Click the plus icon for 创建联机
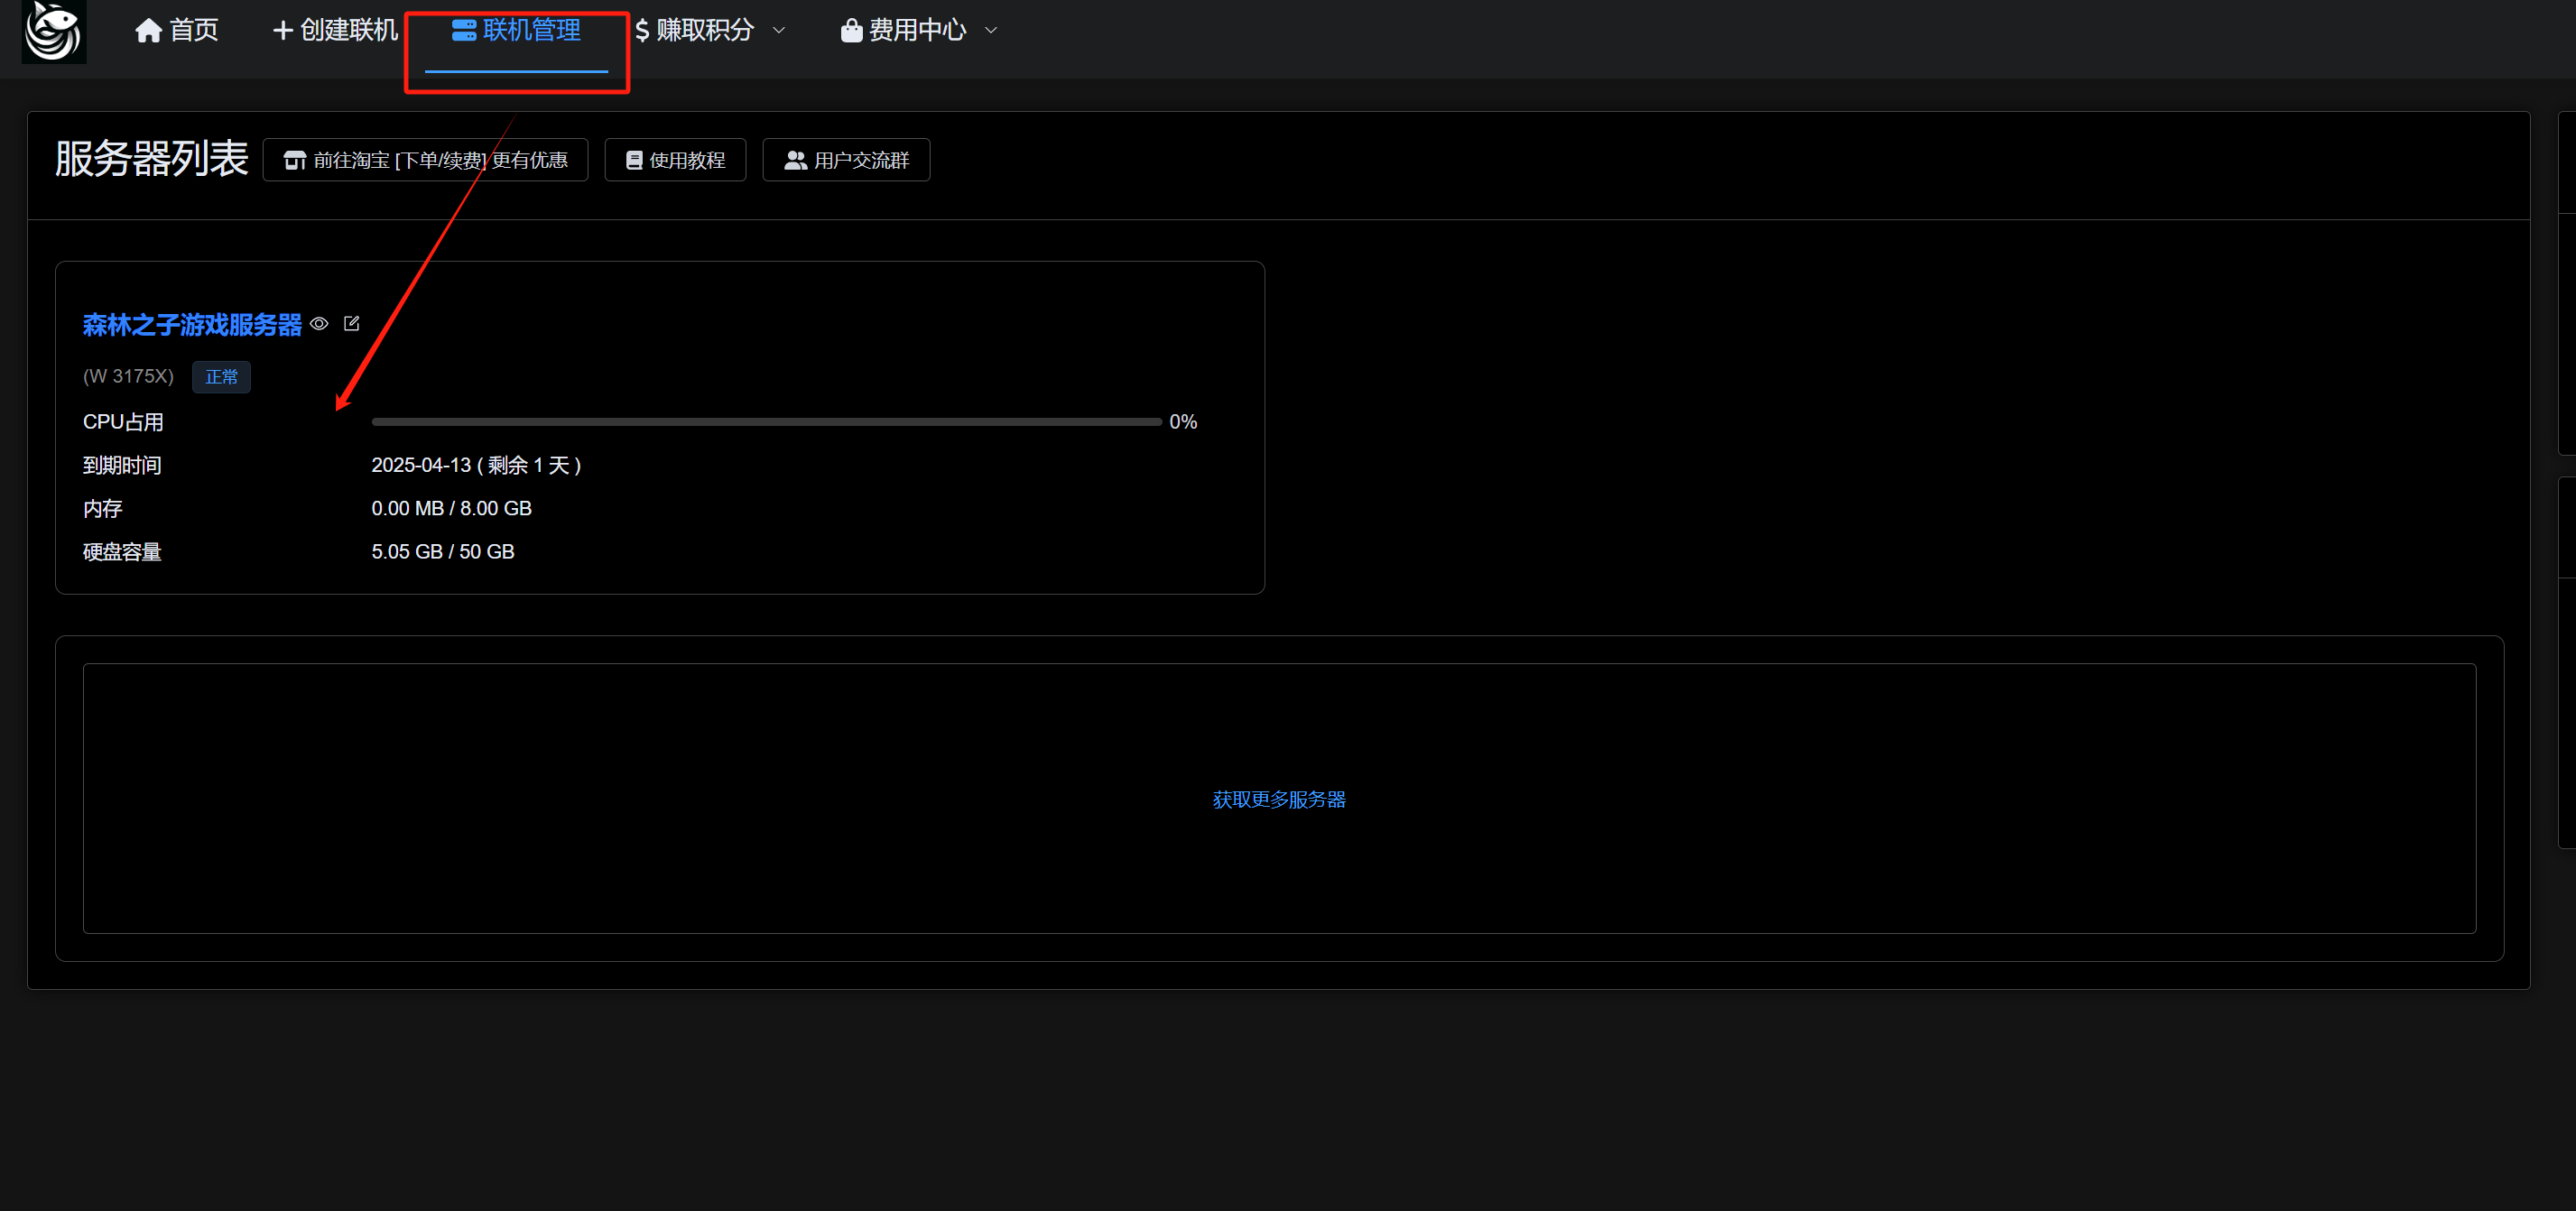Screen dimensions: 2576x1211 click(x=283, y=31)
